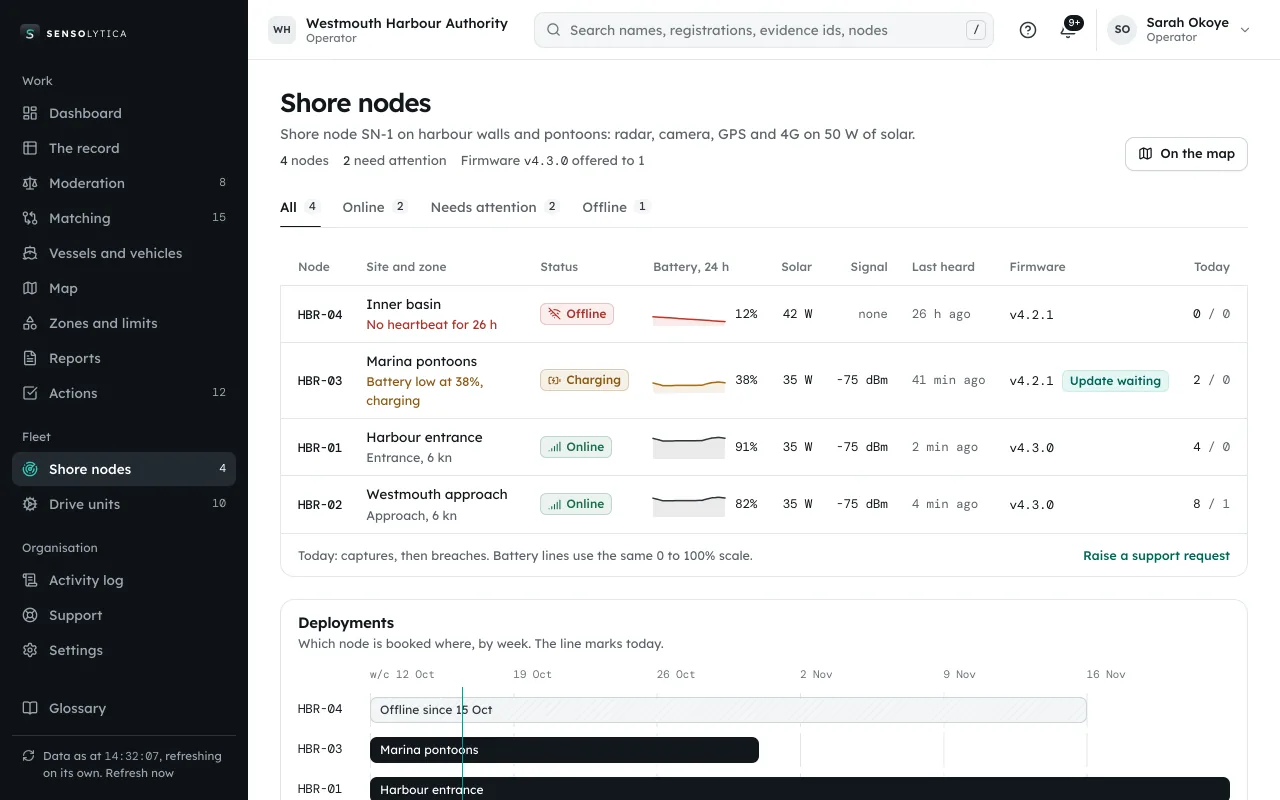Click the Shore nodes radar icon
The height and width of the screenshot is (800, 1280).
point(30,469)
